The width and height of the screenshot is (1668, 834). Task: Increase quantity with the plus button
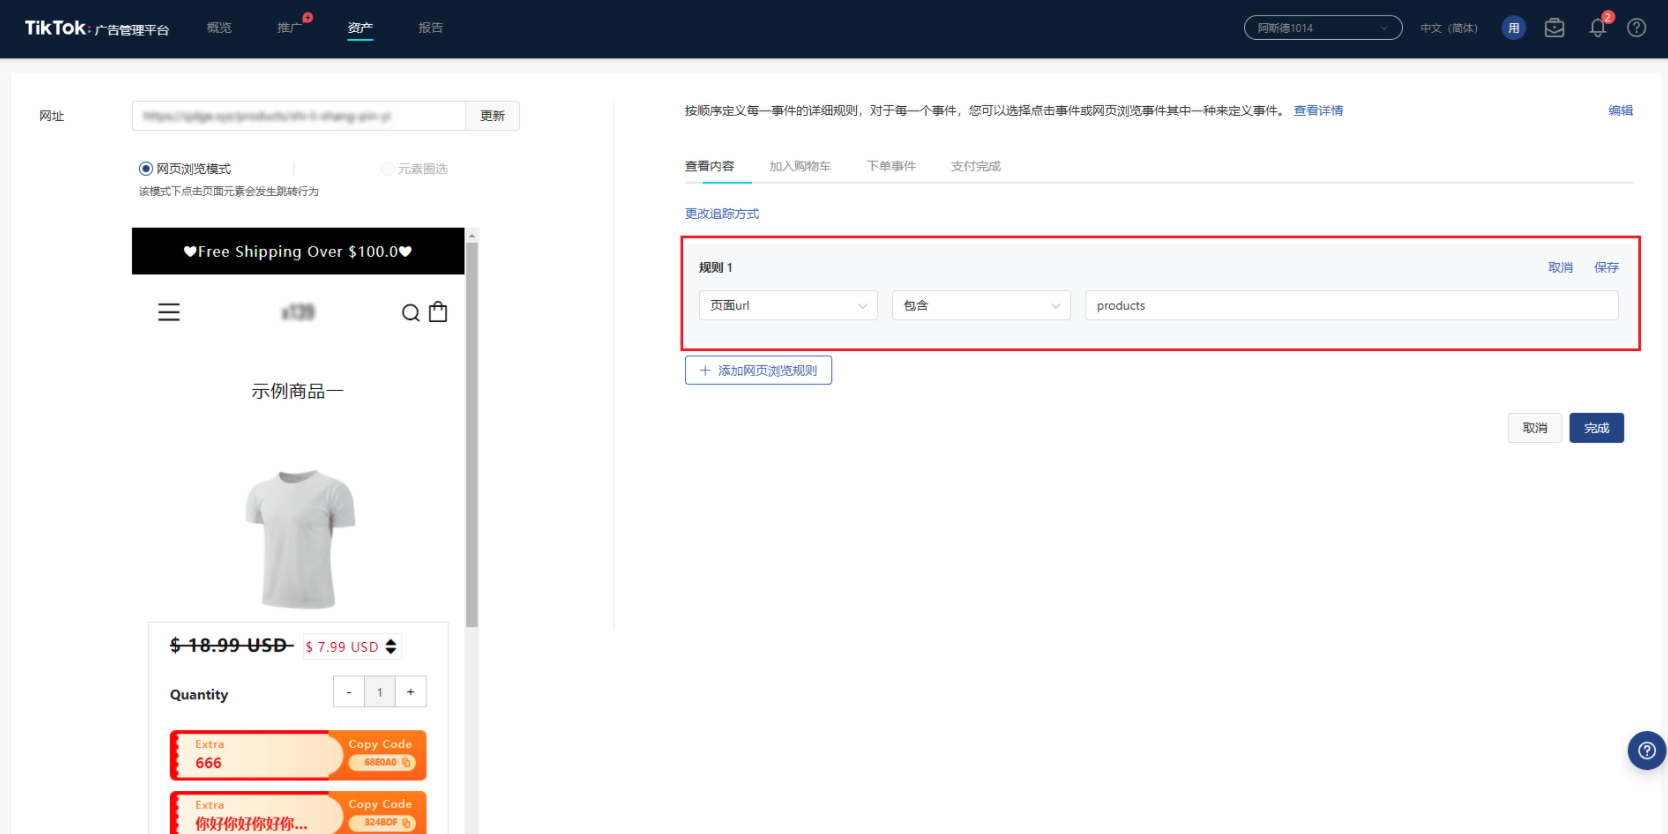pyautogui.click(x=410, y=692)
